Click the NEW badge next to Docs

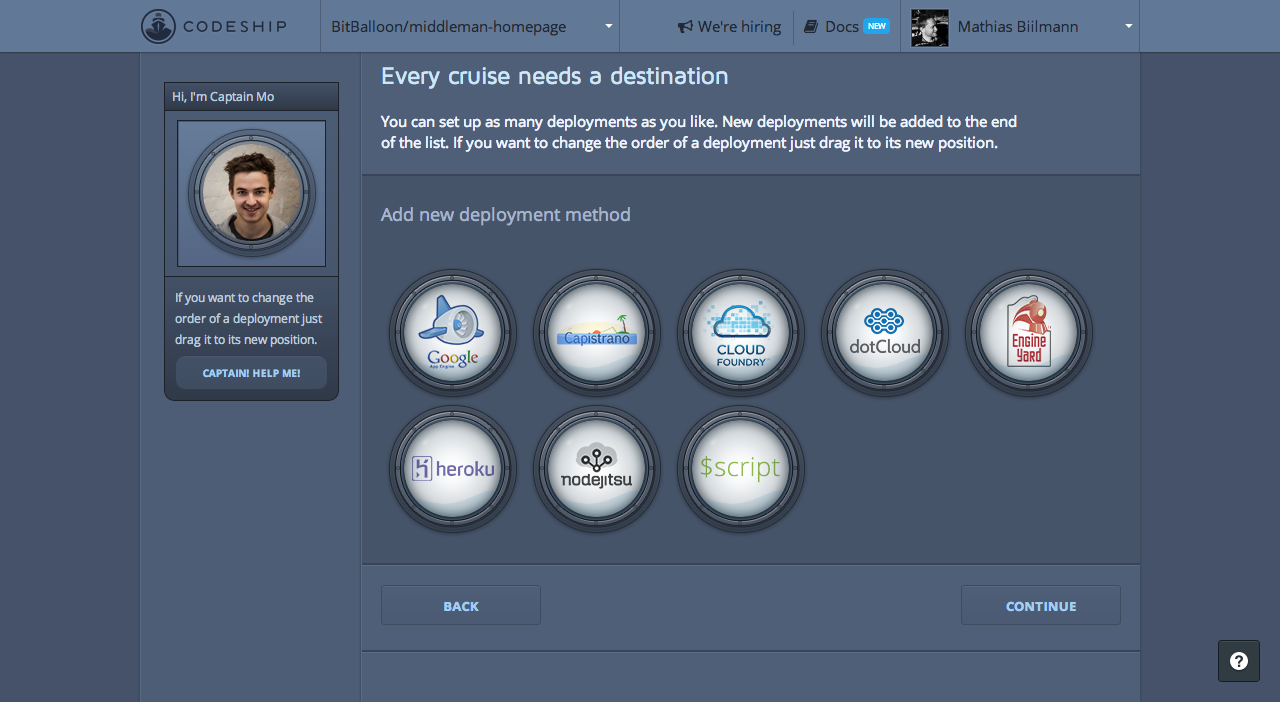877,26
